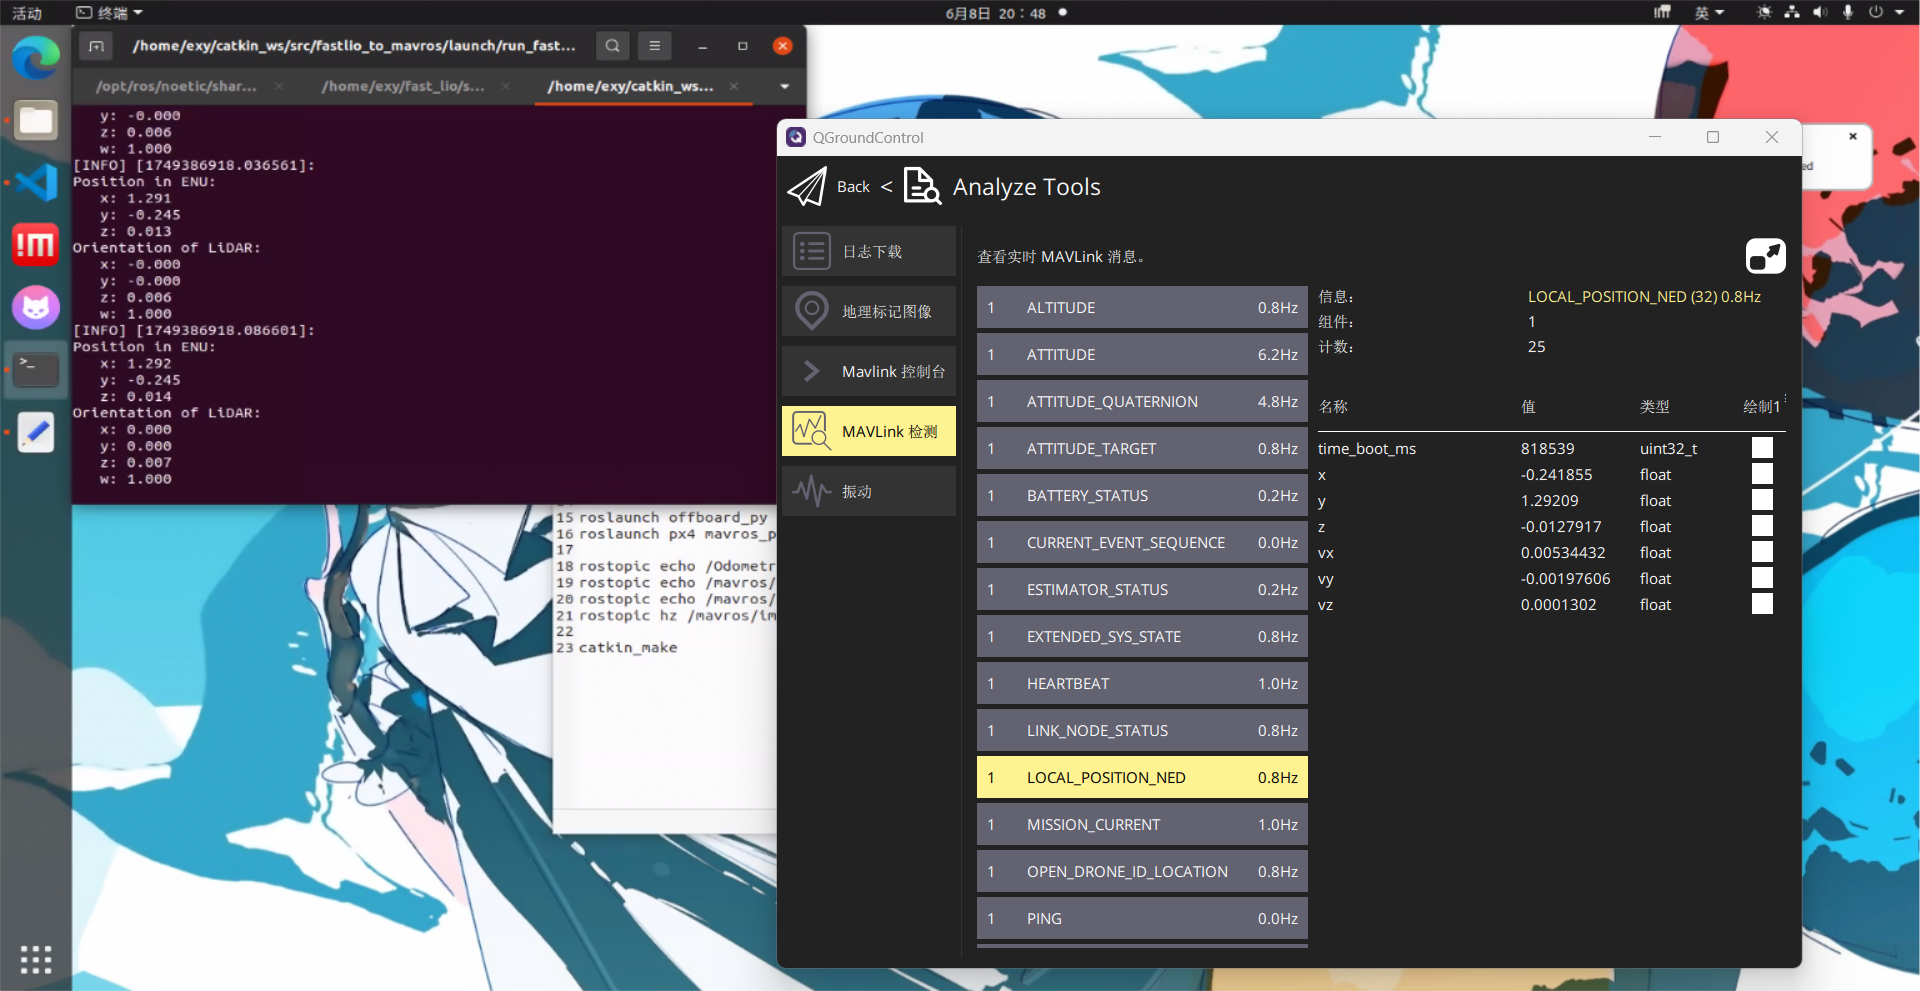Toggle the plot checkbox for time_boot_ms
1920x991 pixels.
(x=1762, y=448)
